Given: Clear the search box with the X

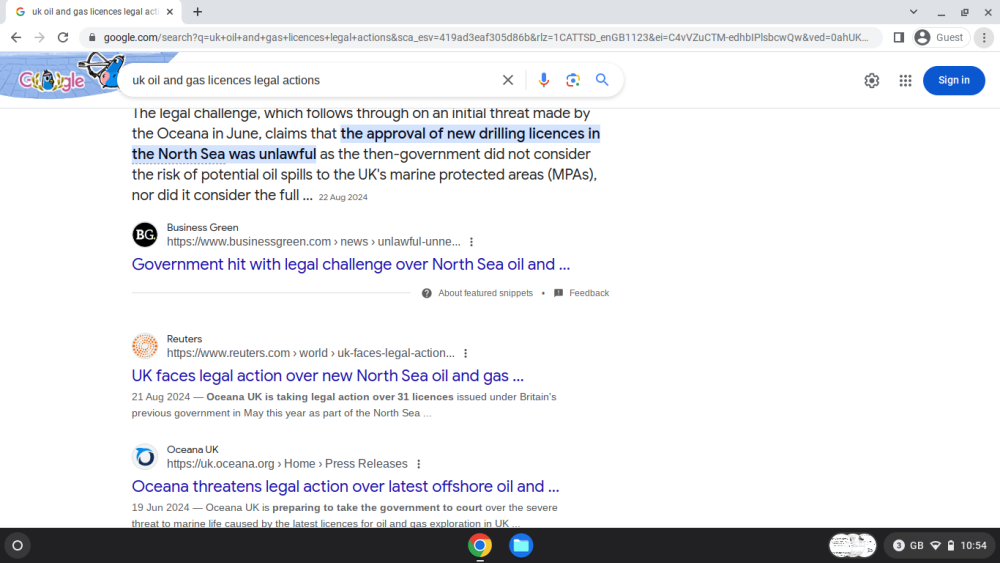Looking at the screenshot, I should (x=508, y=80).
